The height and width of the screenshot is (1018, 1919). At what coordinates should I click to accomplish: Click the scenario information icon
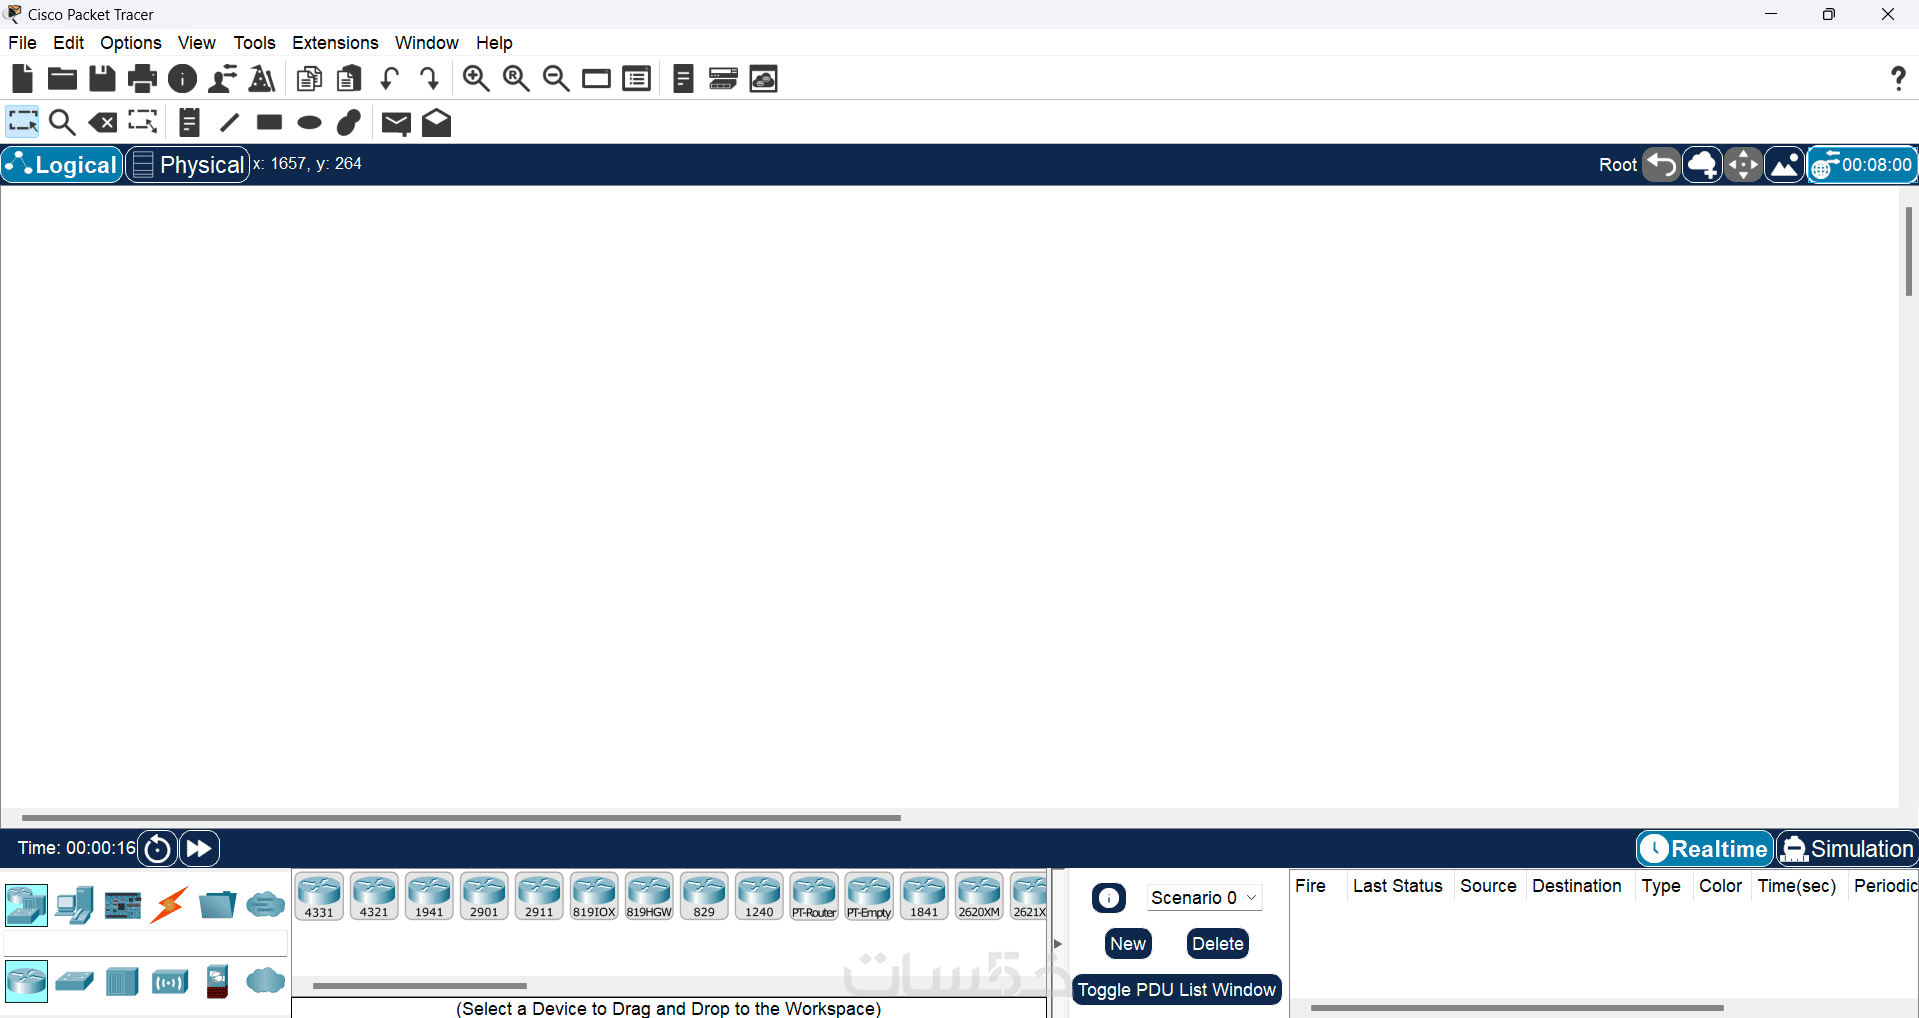[x=1109, y=897]
